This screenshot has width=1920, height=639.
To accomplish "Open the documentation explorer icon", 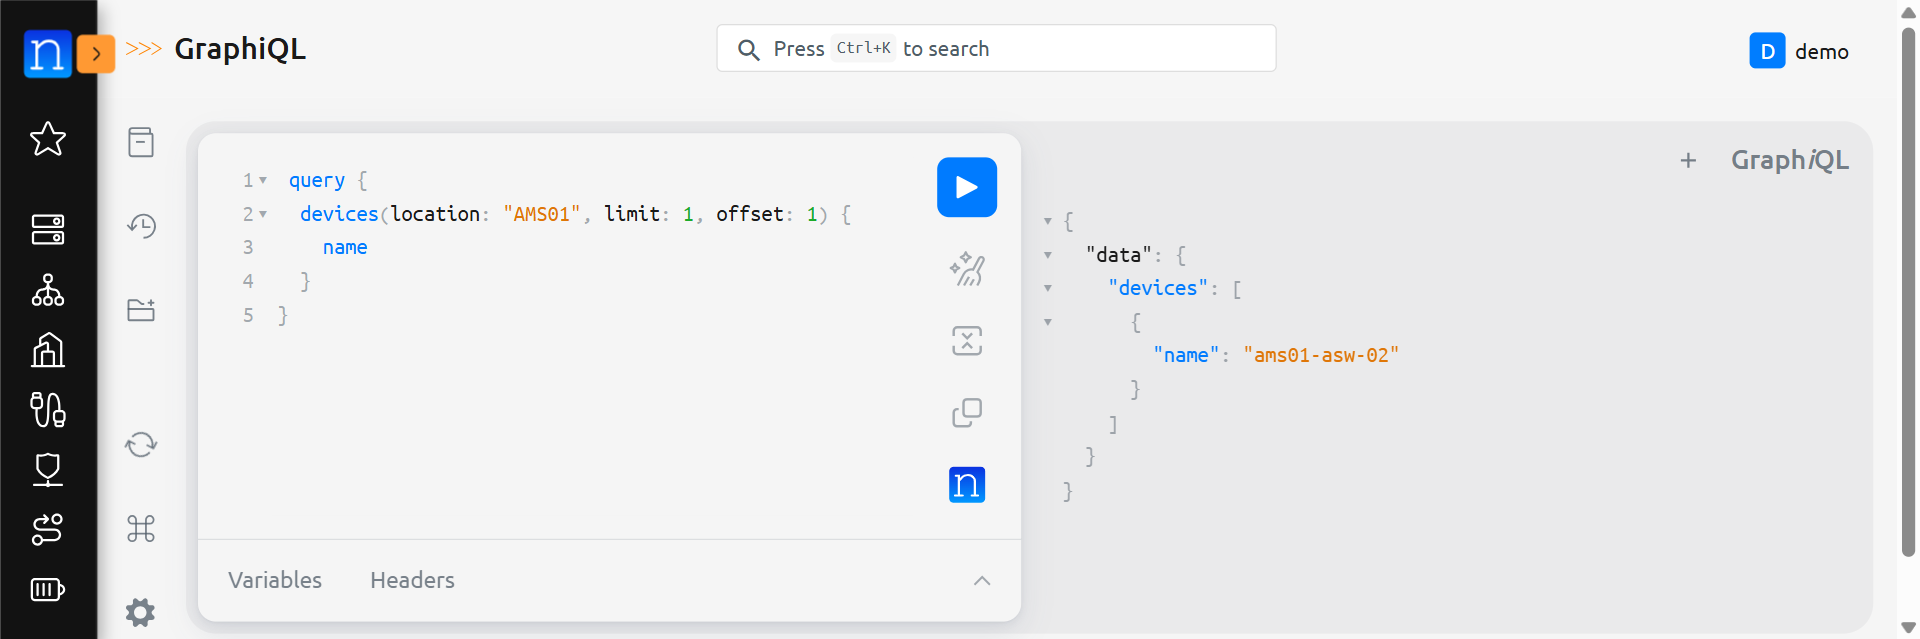I will pyautogui.click(x=141, y=142).
